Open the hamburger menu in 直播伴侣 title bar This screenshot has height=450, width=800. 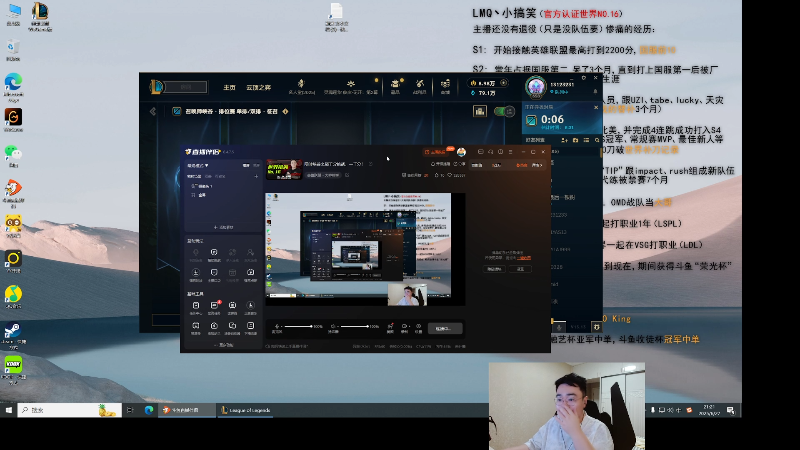pos(510,152)
